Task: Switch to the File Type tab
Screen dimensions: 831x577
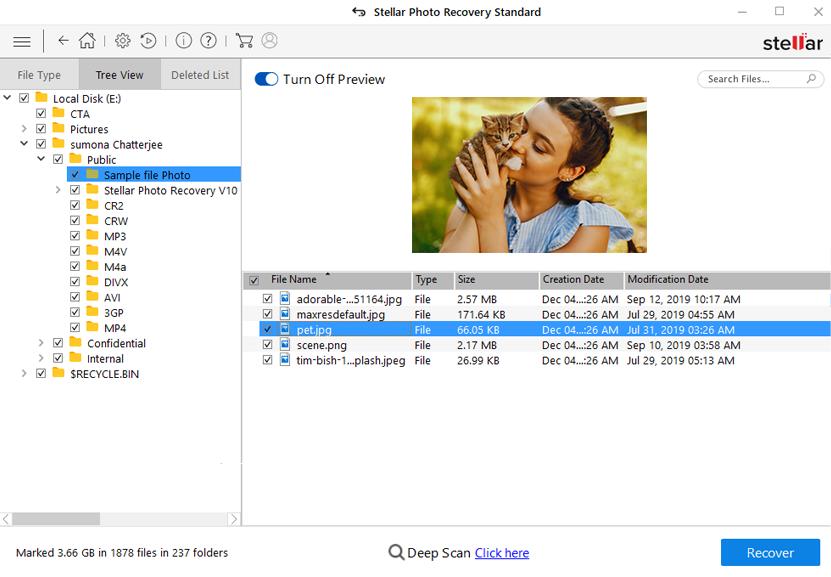Action: click(39, 75)
